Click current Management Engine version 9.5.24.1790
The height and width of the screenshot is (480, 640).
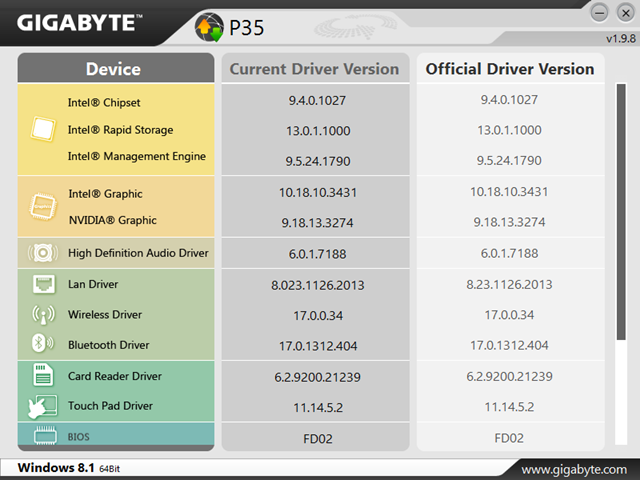[318, 161]
